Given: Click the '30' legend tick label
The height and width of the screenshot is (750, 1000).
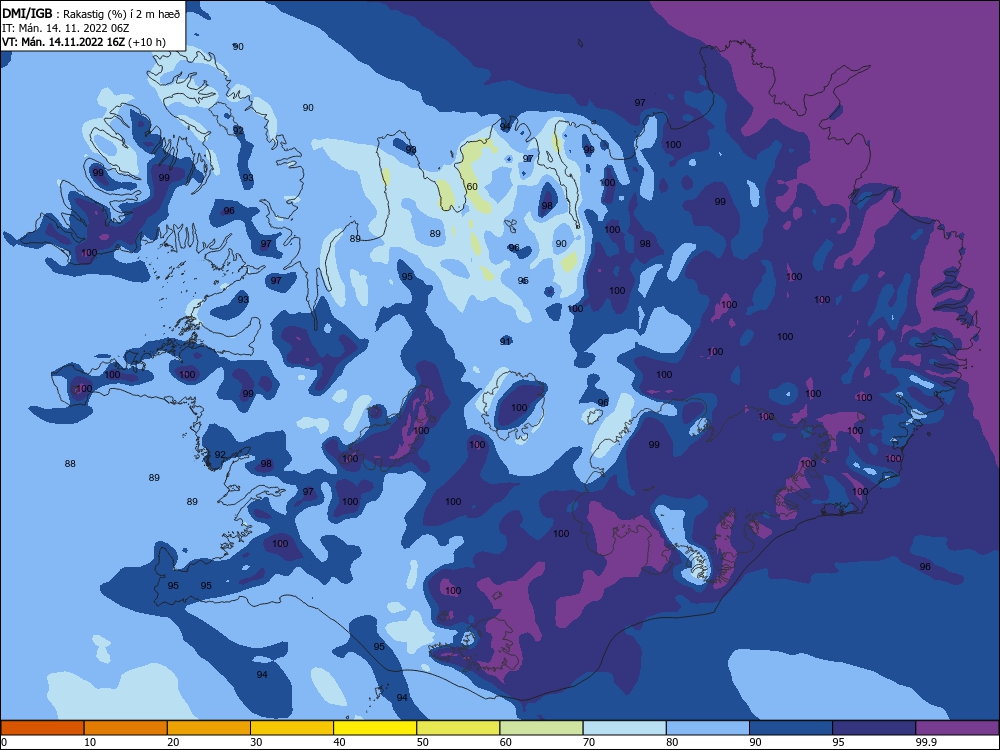Looking at the screenshot, I should tap(256, 742).
